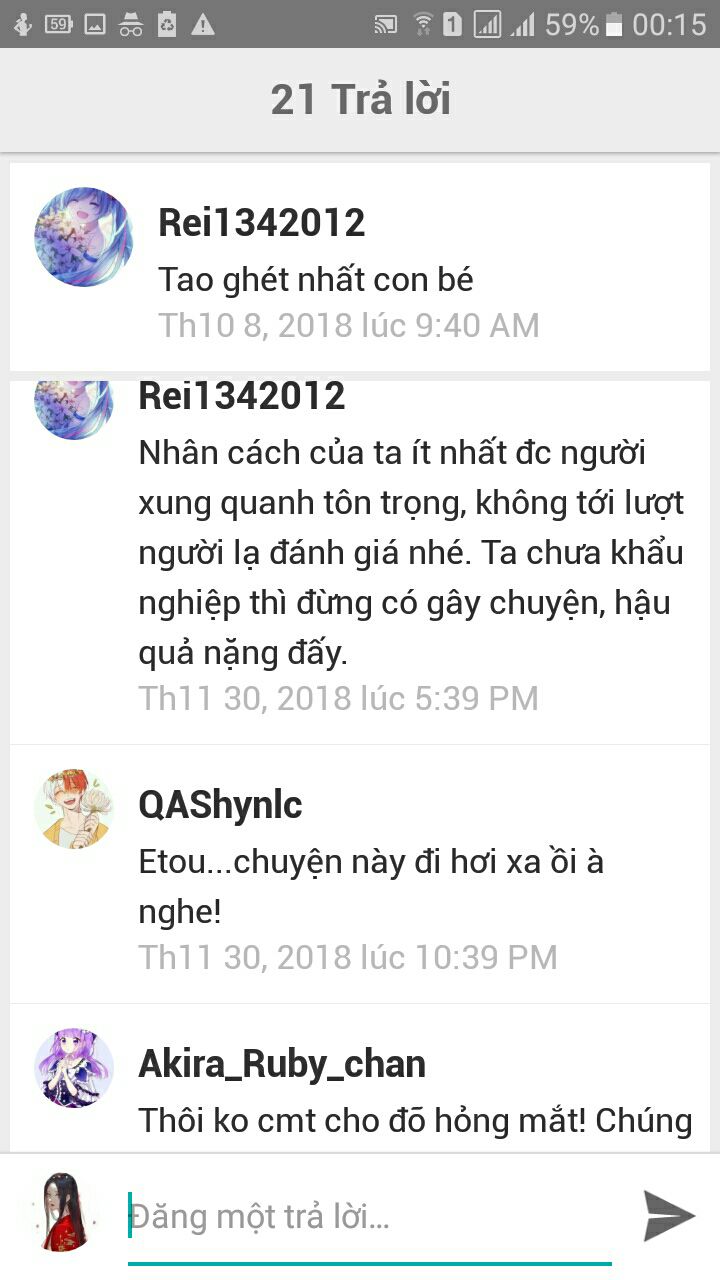Tap the incognito hat-glasses notification icon
This screenshot has height=1280, width=720.
click(x=131, y=24)
